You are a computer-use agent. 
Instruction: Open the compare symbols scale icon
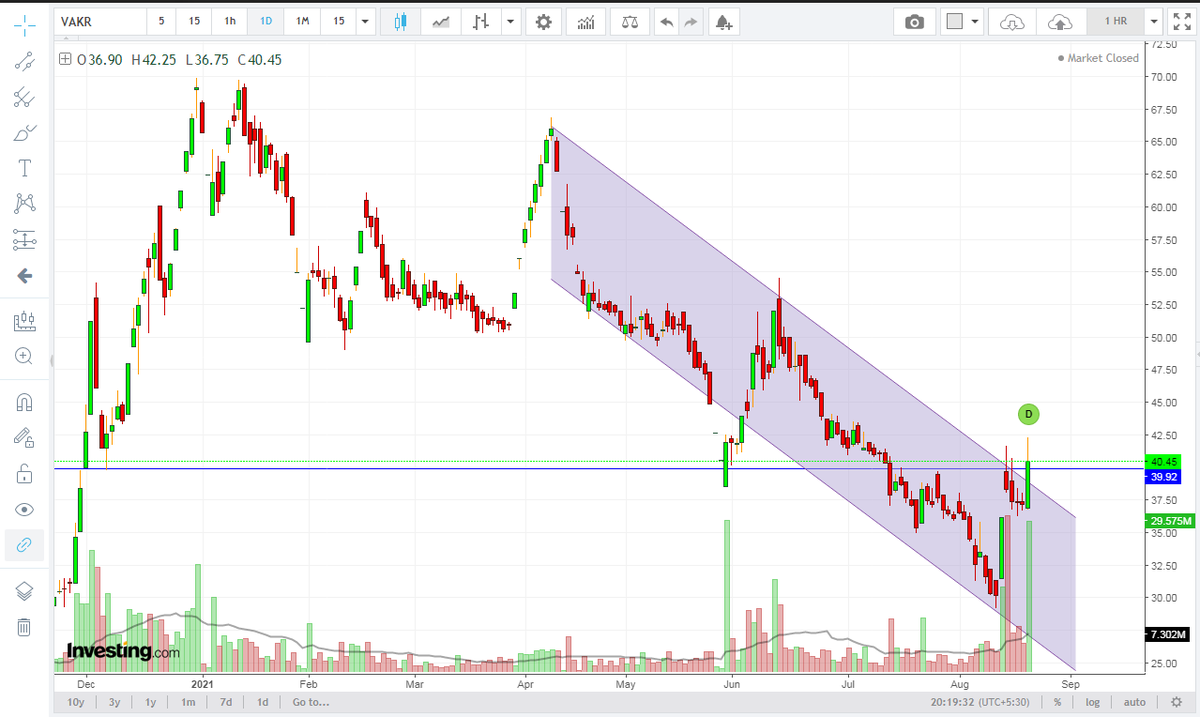pos(630,21)
